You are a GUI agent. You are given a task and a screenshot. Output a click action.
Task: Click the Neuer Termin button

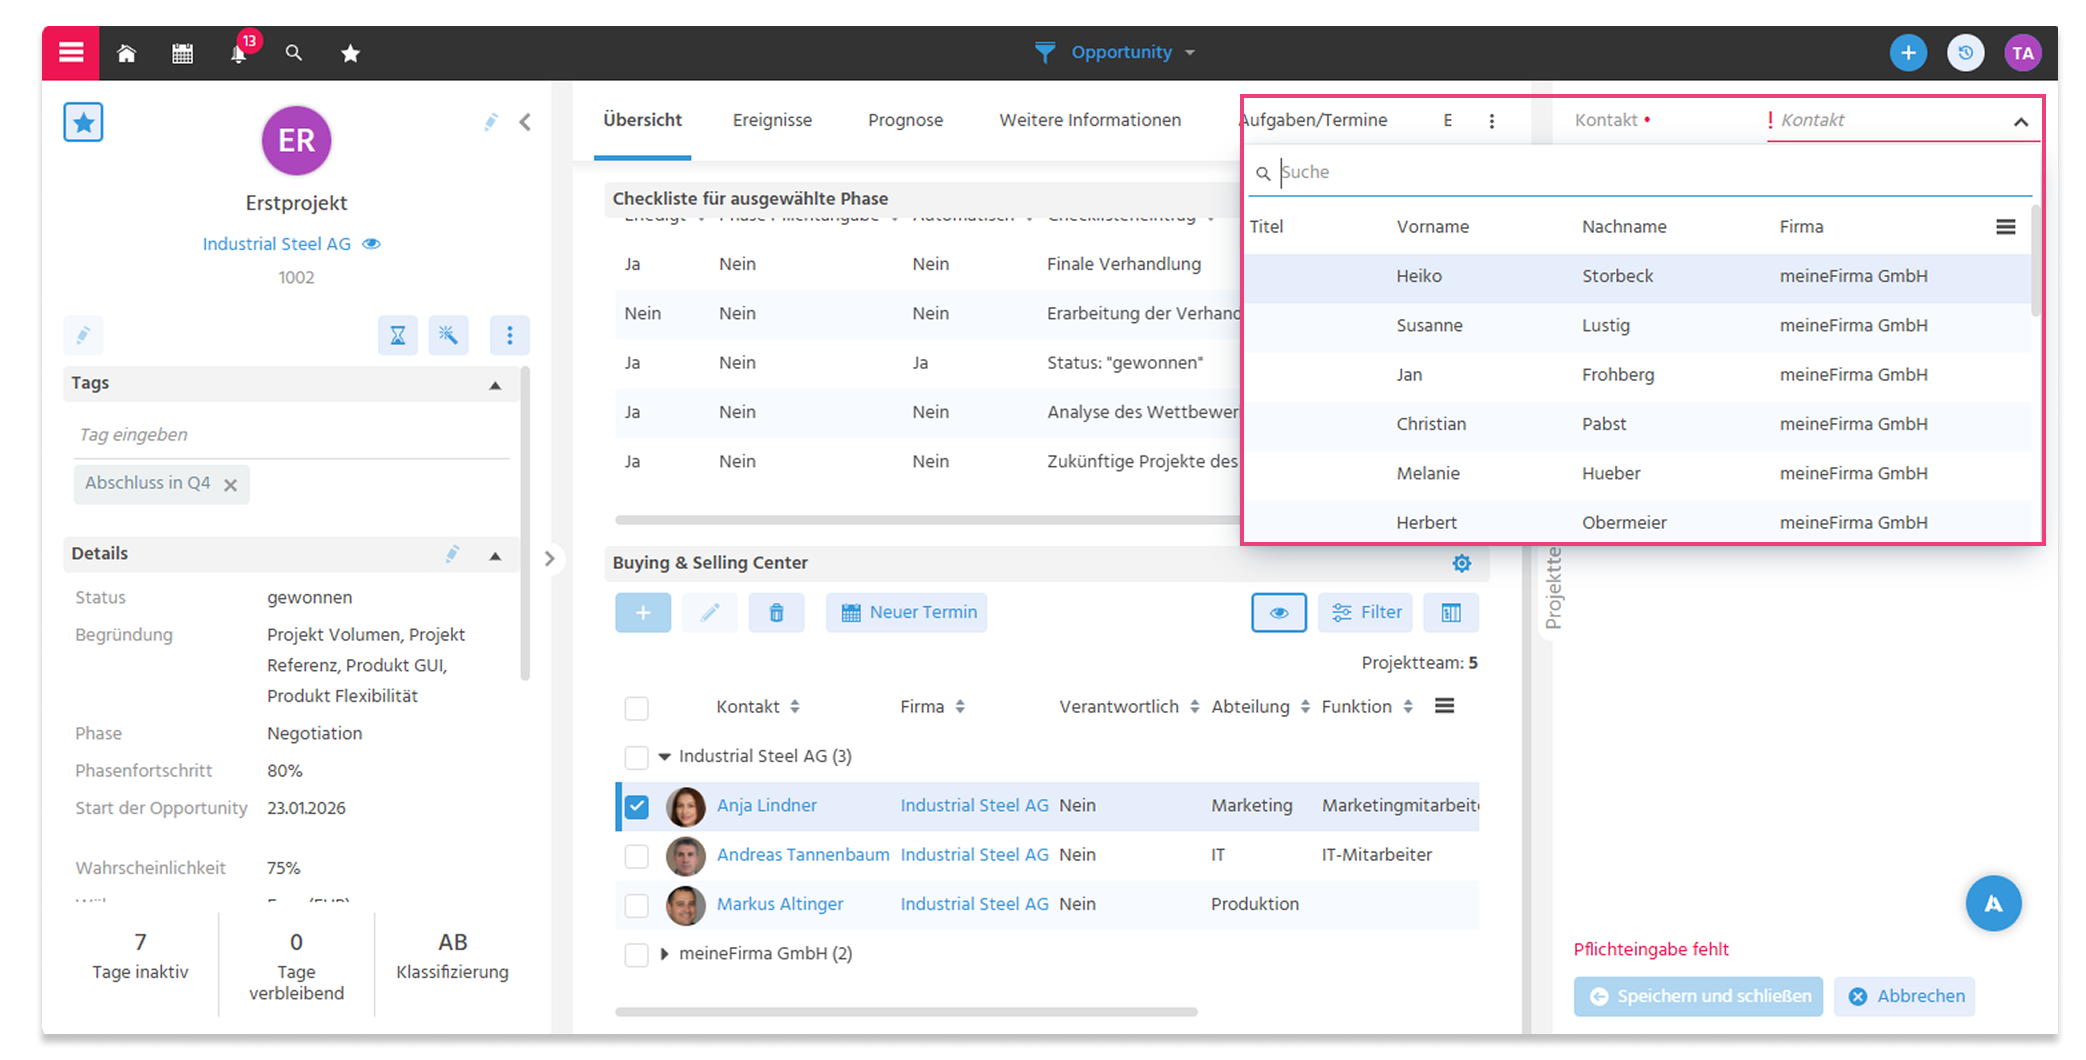click(x=907, y=613)
